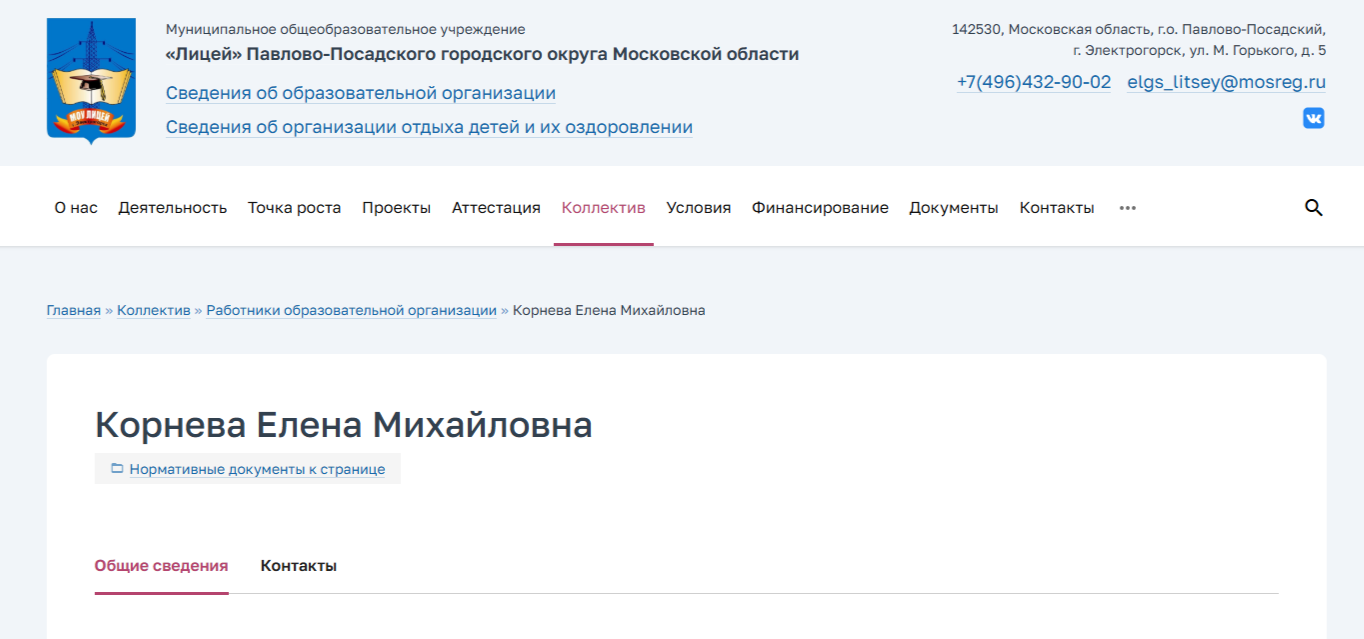Expand the more menu items ellipsis
This screenshot has height=639, width=1364.
(x=1127, y=208)
